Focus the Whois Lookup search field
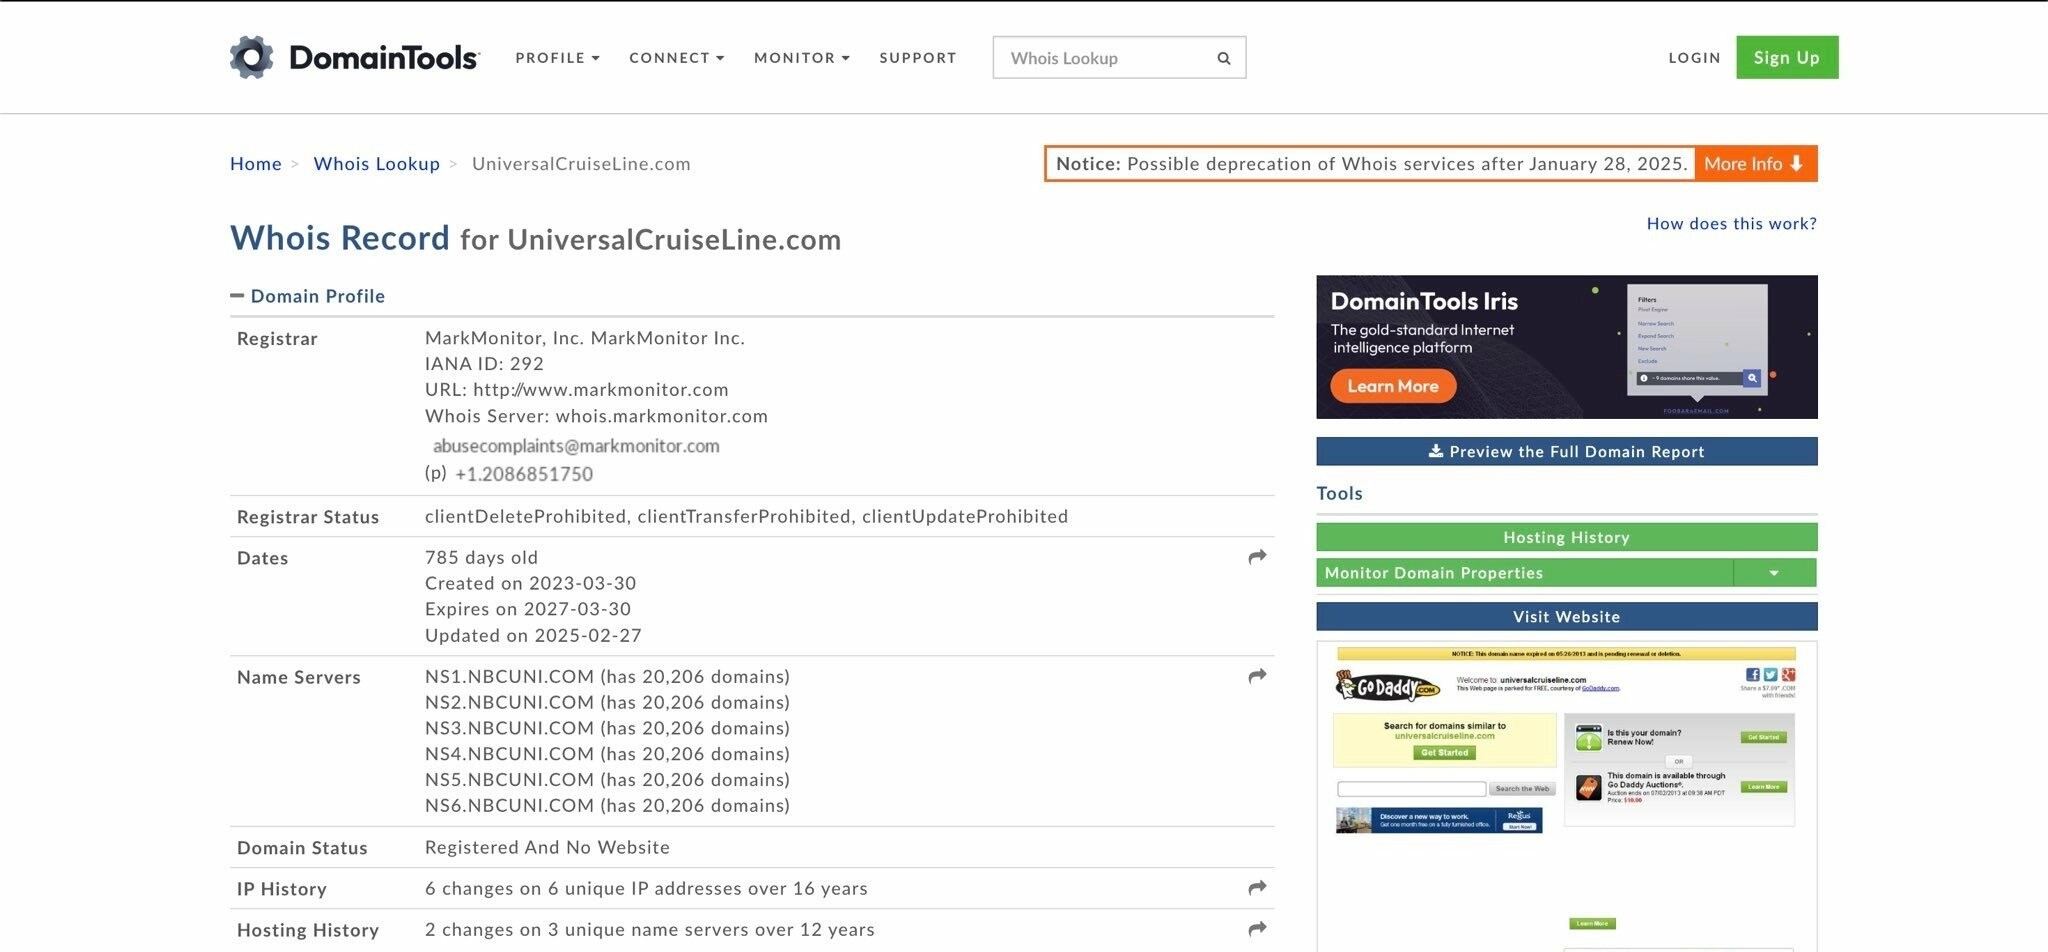The width and height of the screenshot is (2048, 952). tap(1100, 58)
